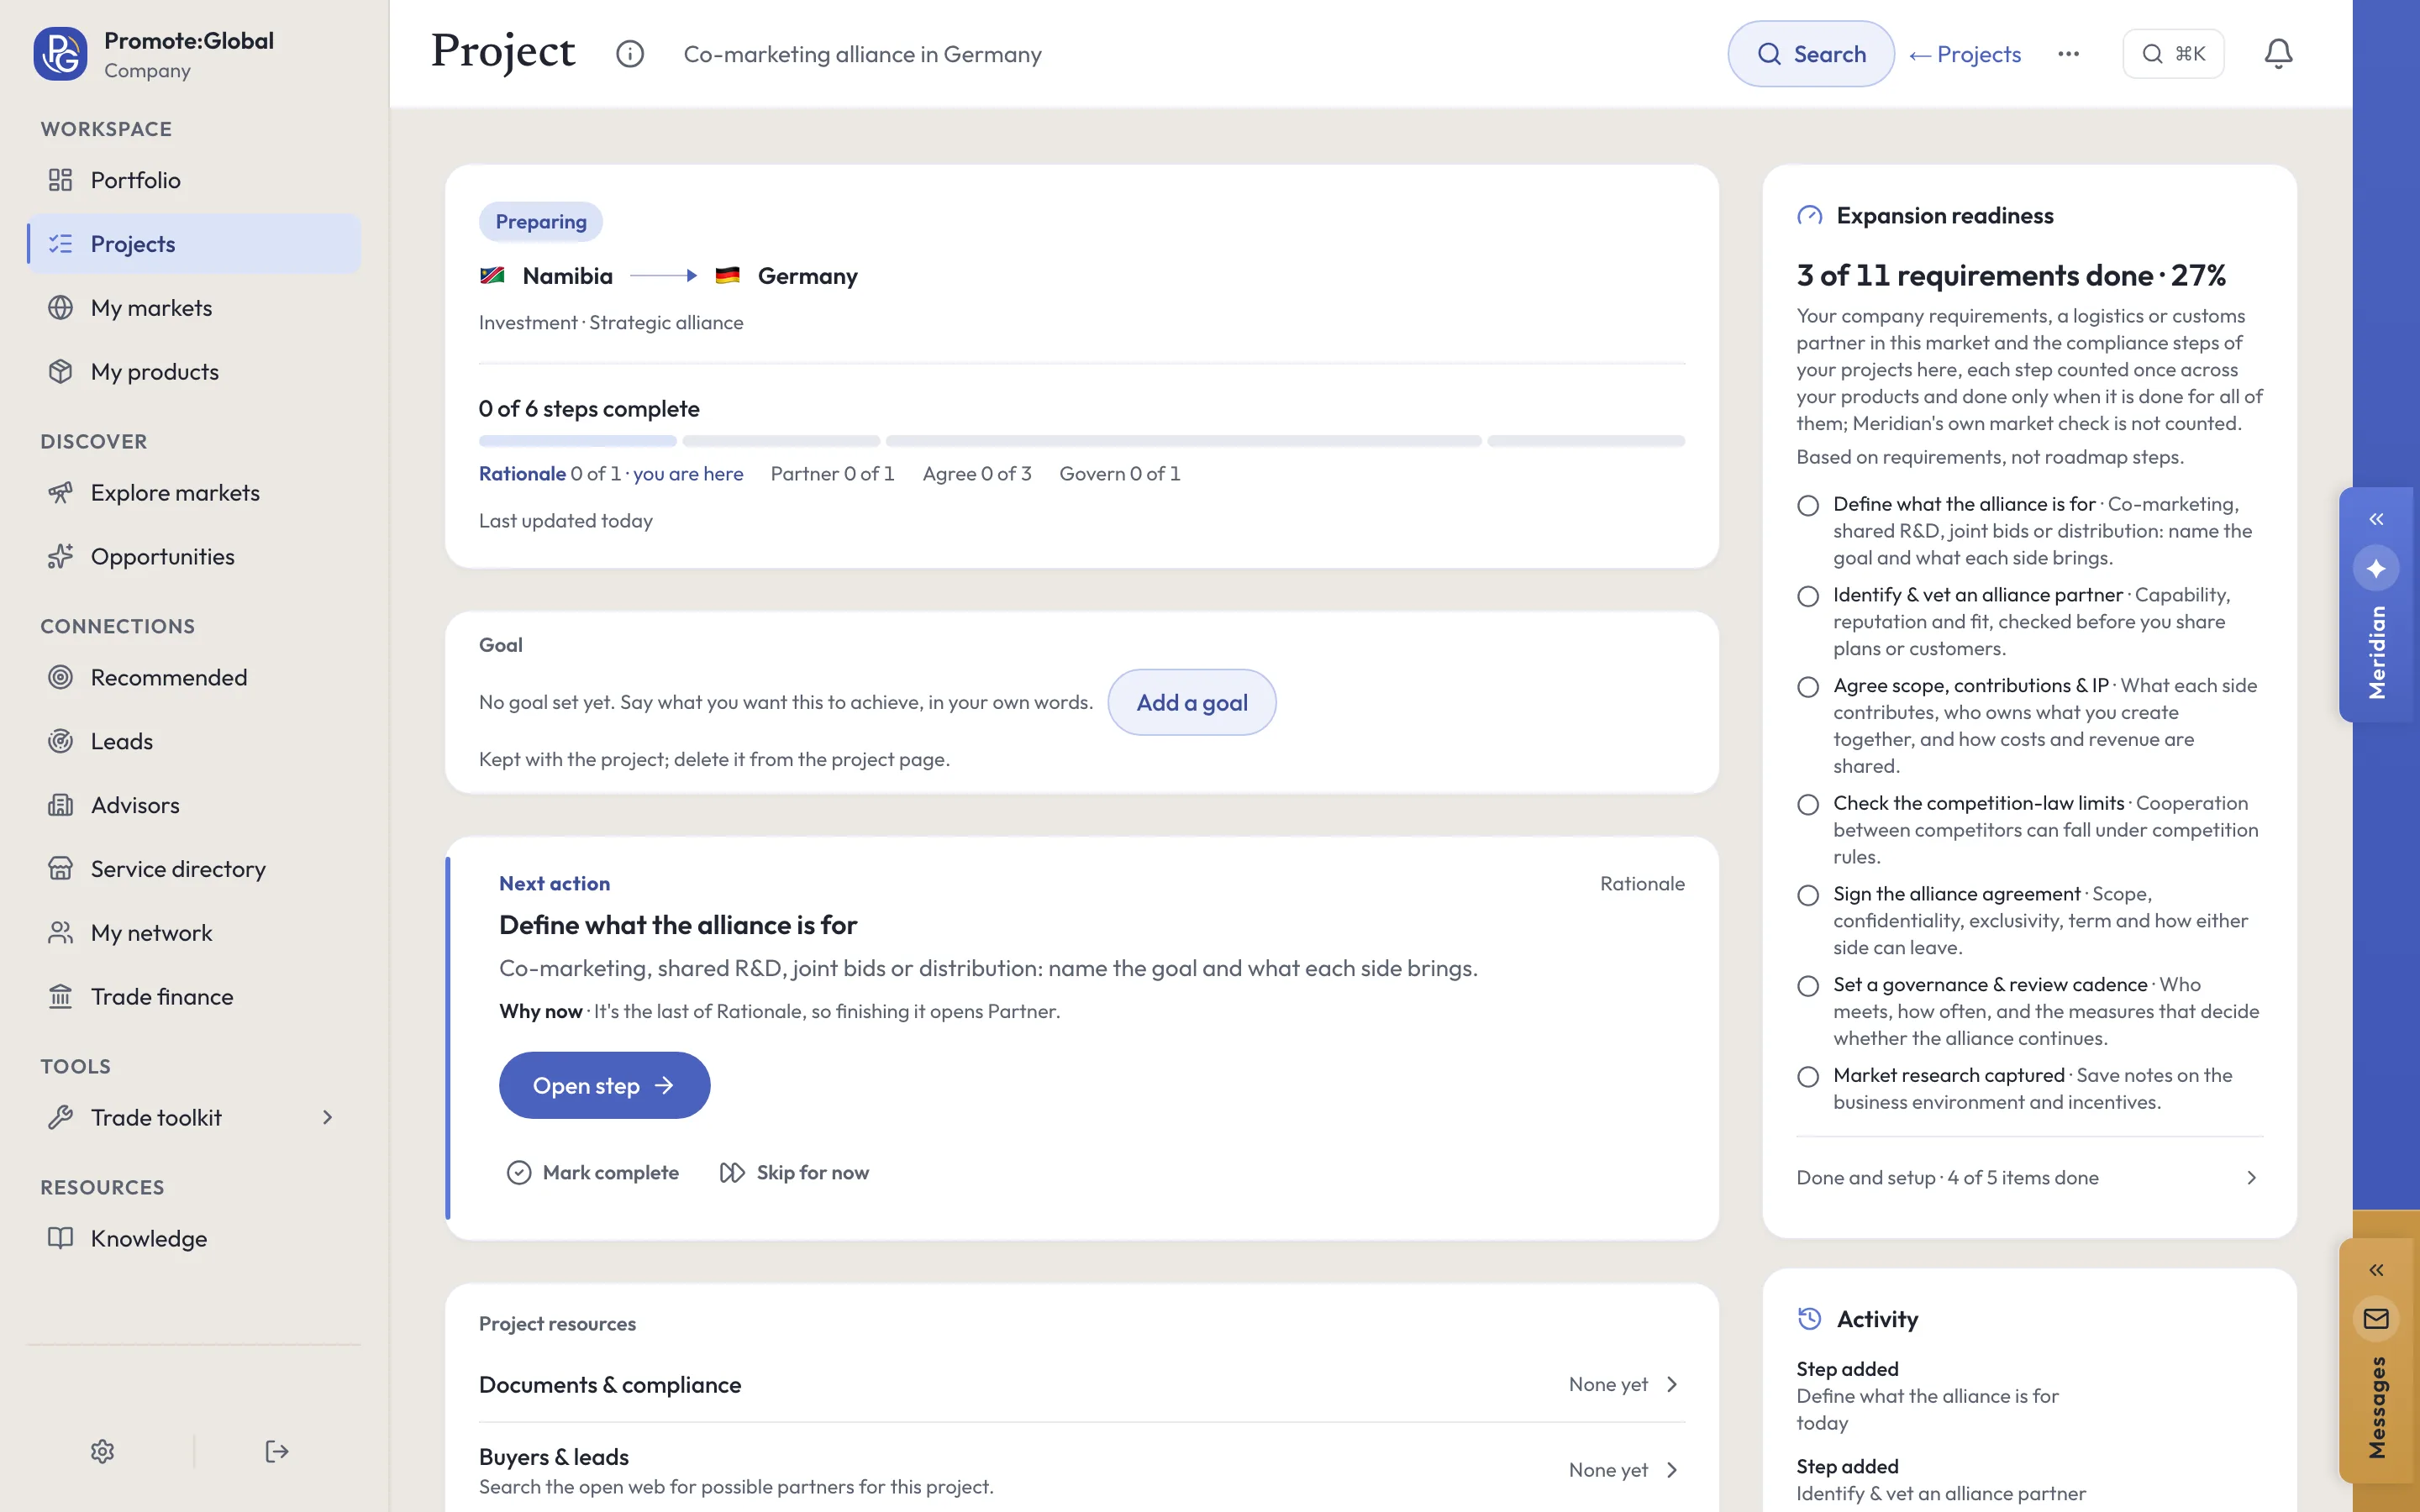Toggle 'Agree scope, contributions & IP' requirement

pyautogui.click(x=1807, y=687)
